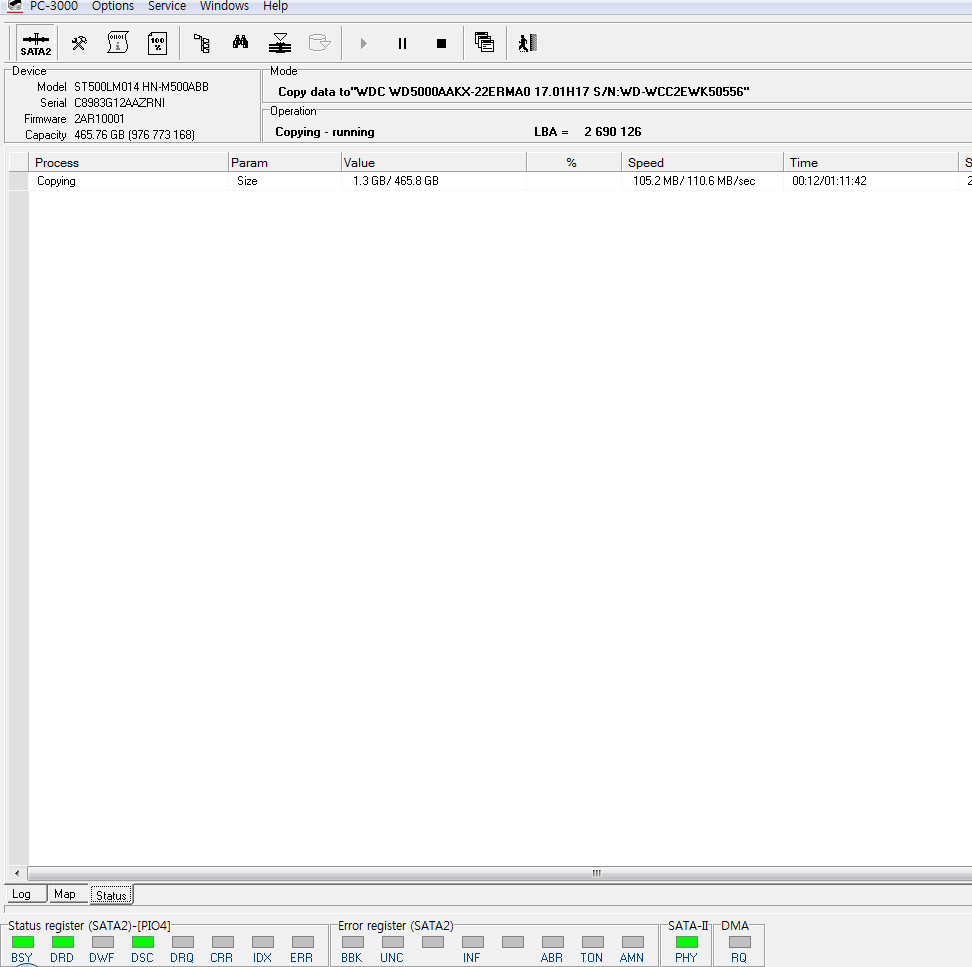
Task: Stop the copying process
Action: (x=441, y=43)
